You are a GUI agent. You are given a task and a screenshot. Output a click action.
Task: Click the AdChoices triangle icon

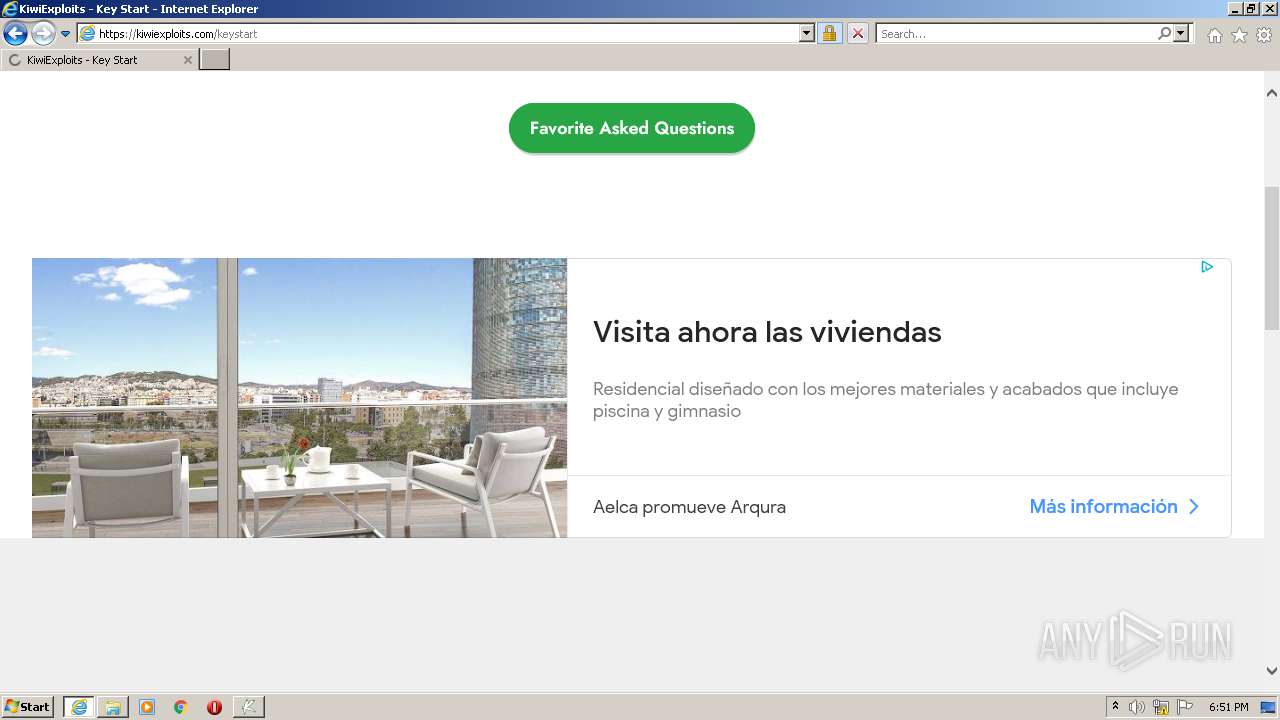(x=1207, y=266)
